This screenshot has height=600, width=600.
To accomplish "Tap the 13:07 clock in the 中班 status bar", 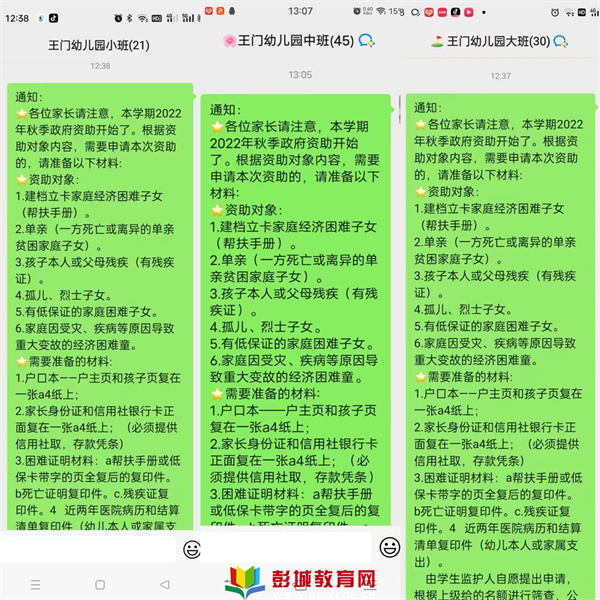I will point(300,11).
